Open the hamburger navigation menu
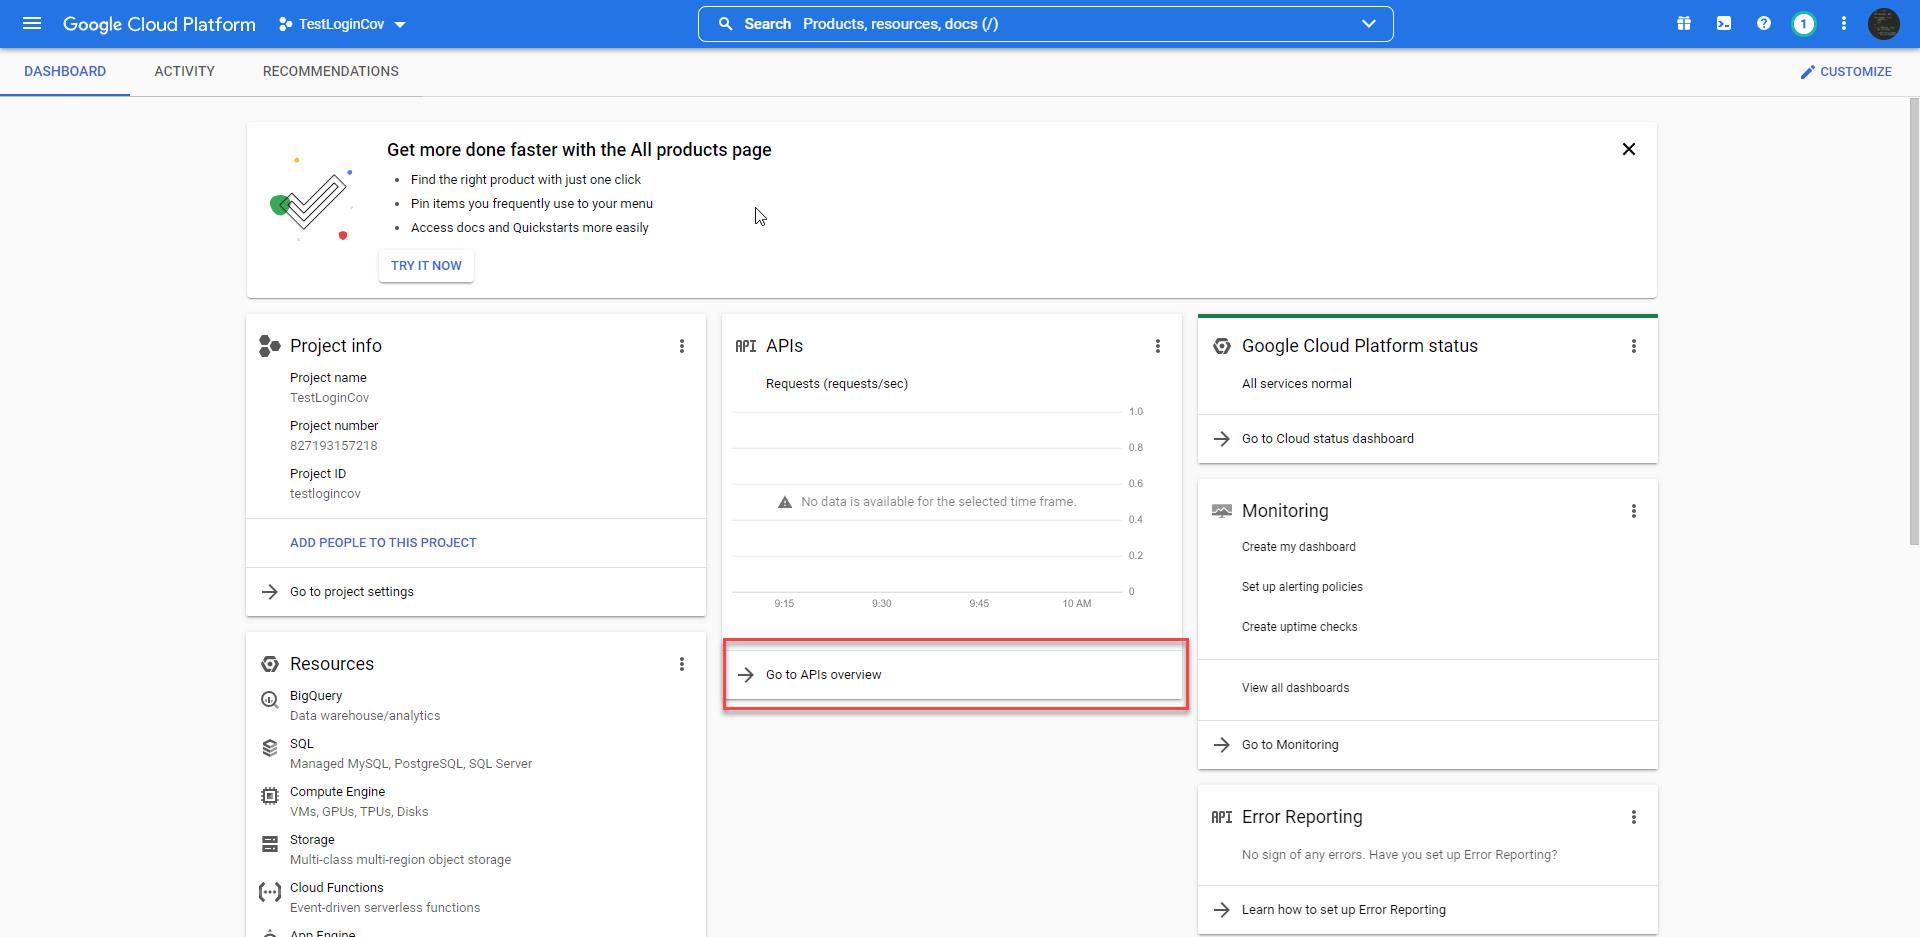The height and width of the screenshot is (937, 1920). [32, 24]
